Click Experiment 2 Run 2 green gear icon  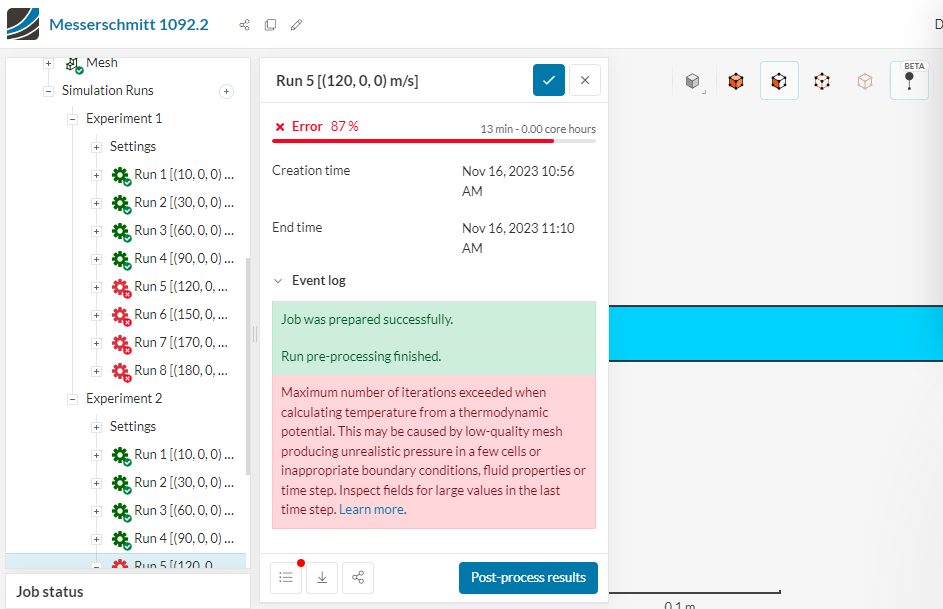pos(121,484)
